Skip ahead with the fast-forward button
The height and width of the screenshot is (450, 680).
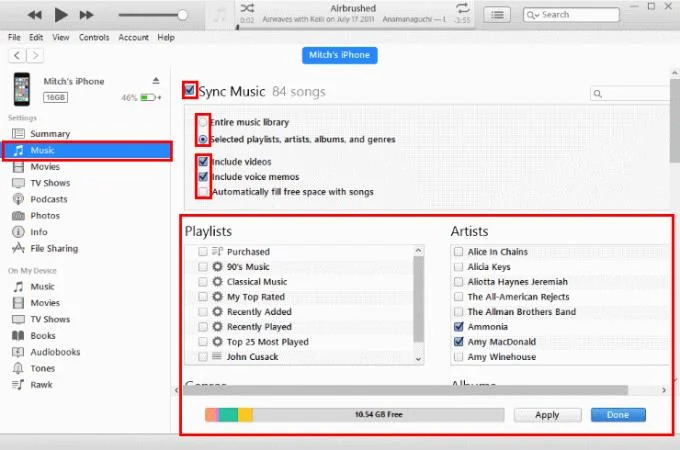pos(86,15)
